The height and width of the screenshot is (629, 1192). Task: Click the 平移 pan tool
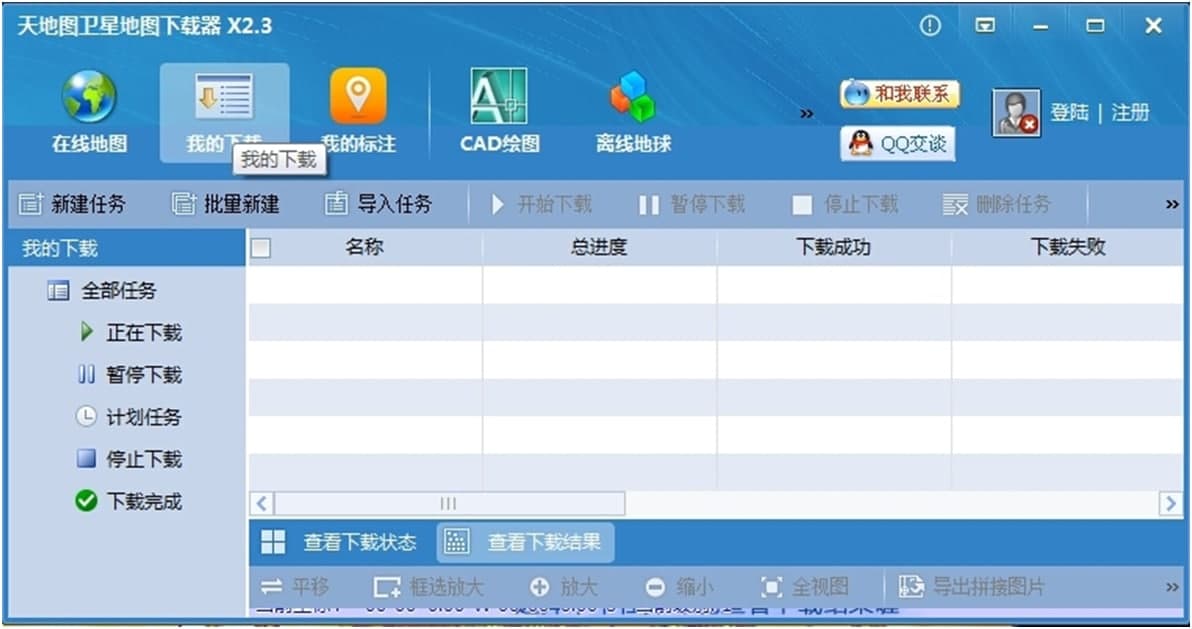[294, 587]
